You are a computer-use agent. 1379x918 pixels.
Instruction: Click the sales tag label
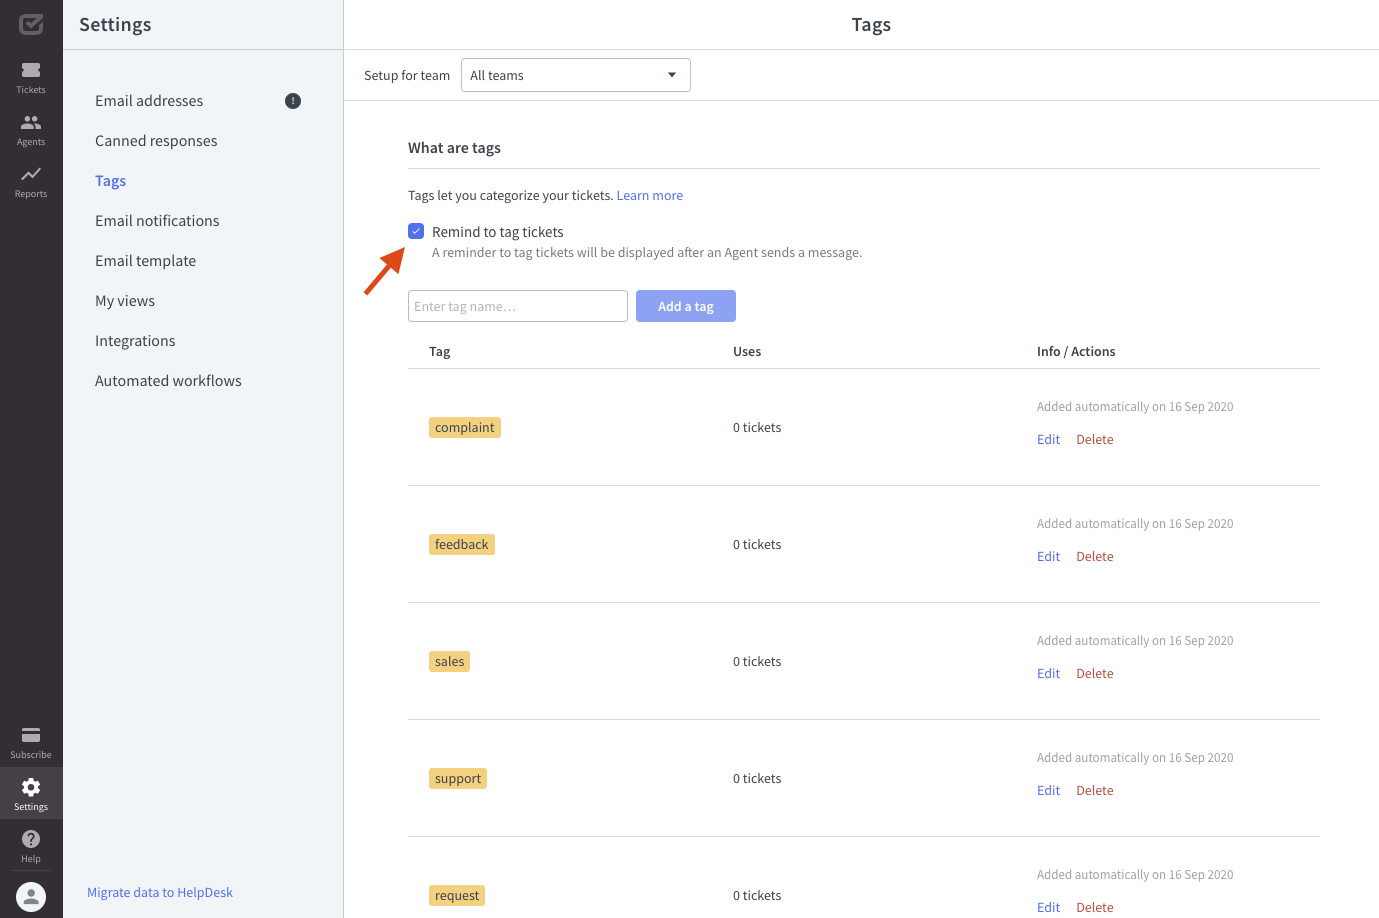(450, 661)
